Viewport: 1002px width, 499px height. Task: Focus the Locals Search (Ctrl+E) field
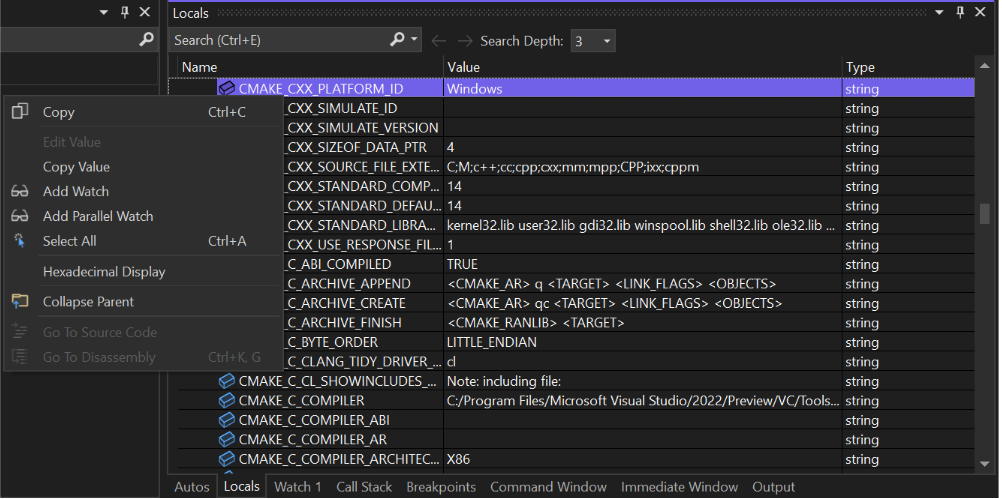(278, 40)
